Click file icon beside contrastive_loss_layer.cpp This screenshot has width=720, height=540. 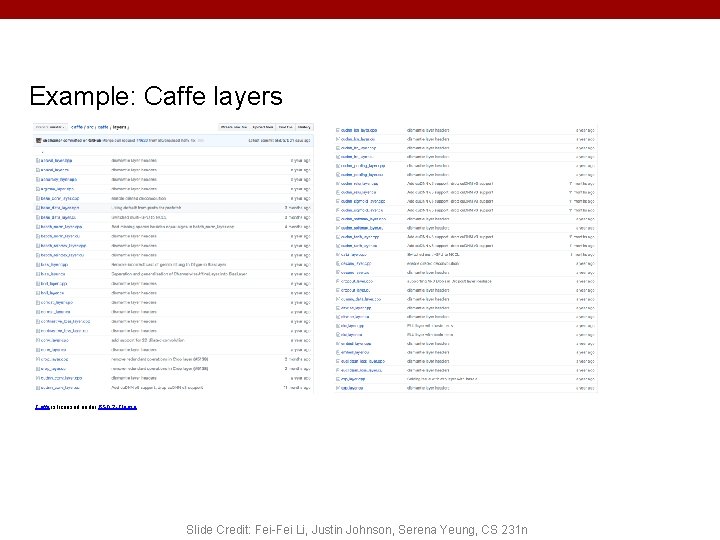38,321
